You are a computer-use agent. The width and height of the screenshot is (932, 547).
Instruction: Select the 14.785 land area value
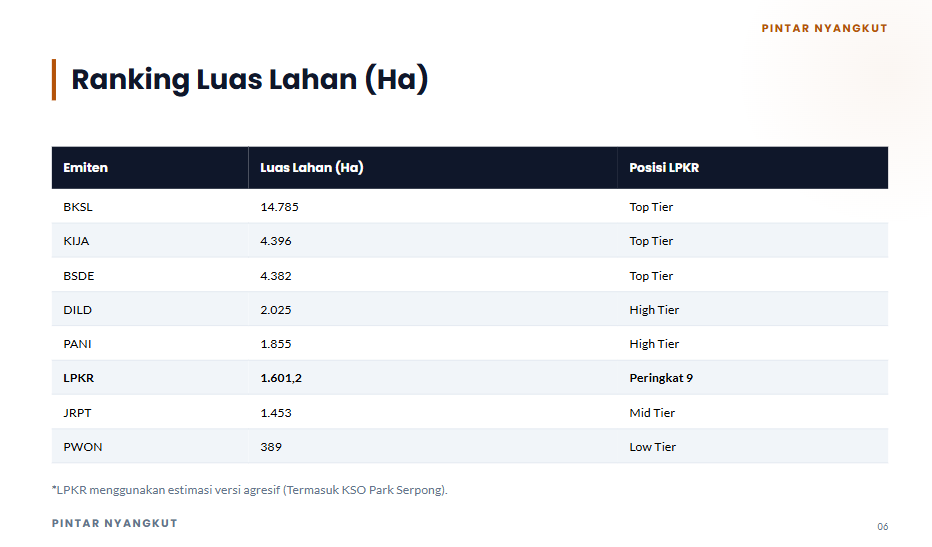[x=279, y=207]
